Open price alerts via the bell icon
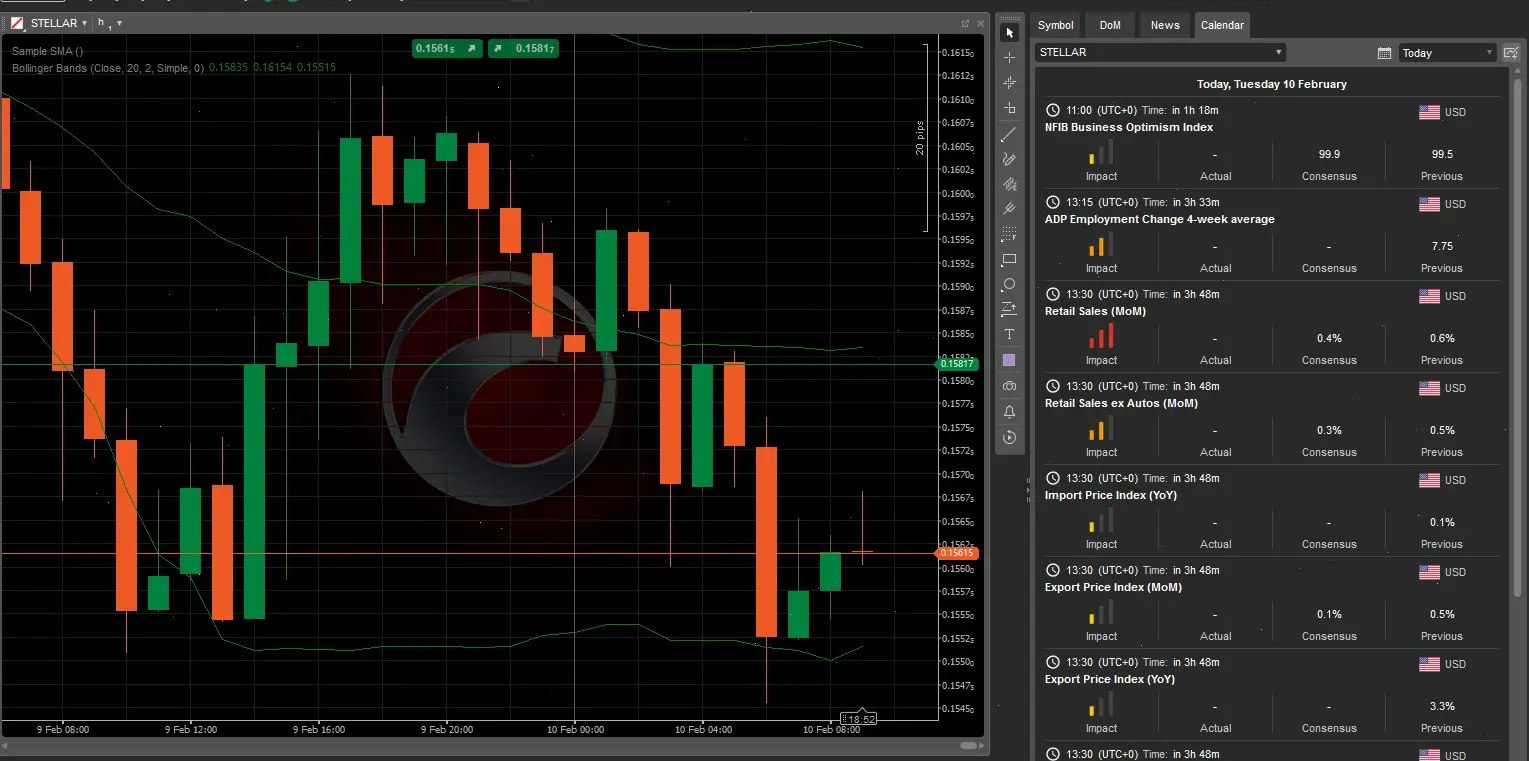Image resolution: width=1529 pixels, height=761 pixels. click(x=1009, y=411)
